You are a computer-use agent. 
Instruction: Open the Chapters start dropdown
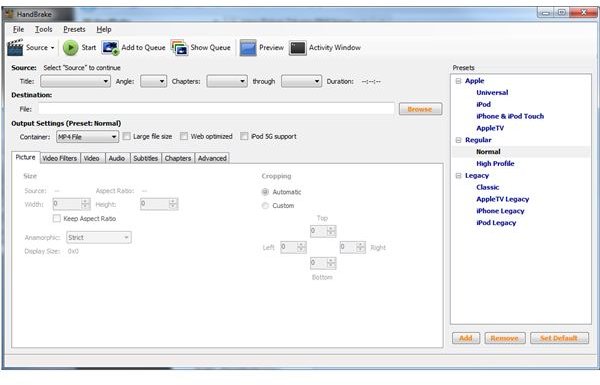click(227, 81)
